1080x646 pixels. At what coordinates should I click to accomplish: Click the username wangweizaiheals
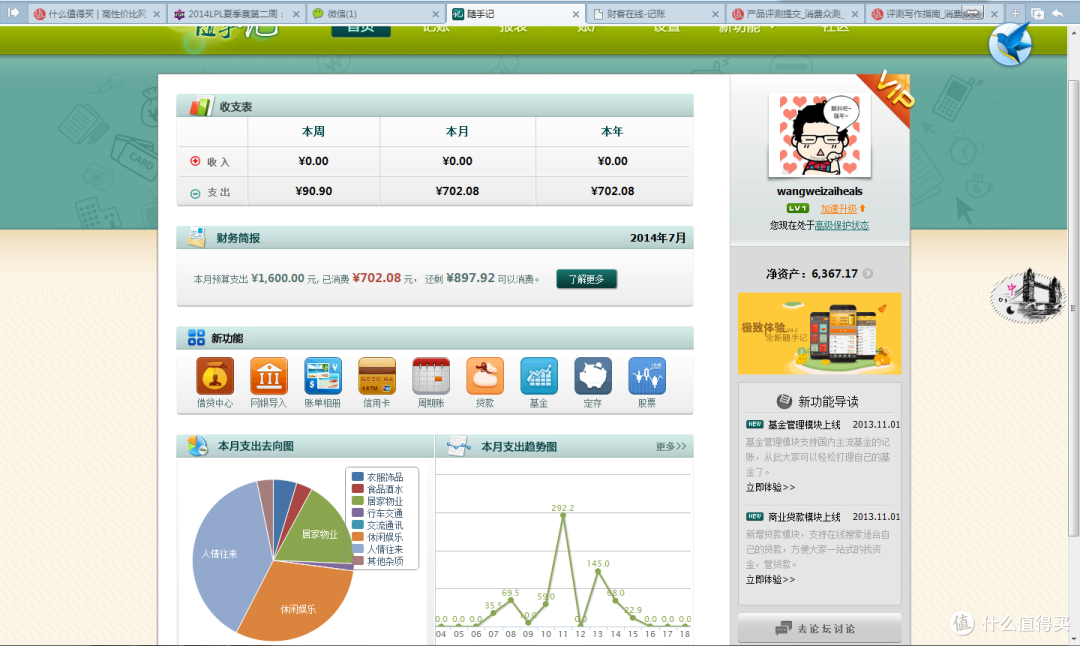click(820, 191)
